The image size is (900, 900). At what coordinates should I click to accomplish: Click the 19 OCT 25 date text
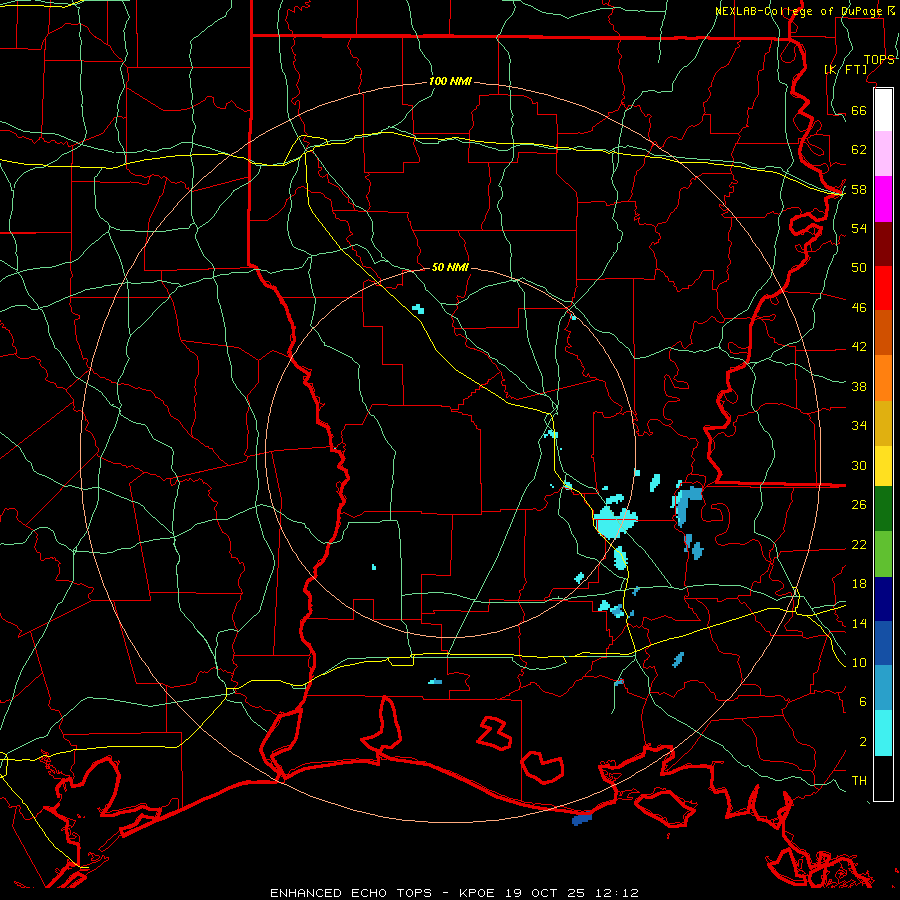[548, 893]
